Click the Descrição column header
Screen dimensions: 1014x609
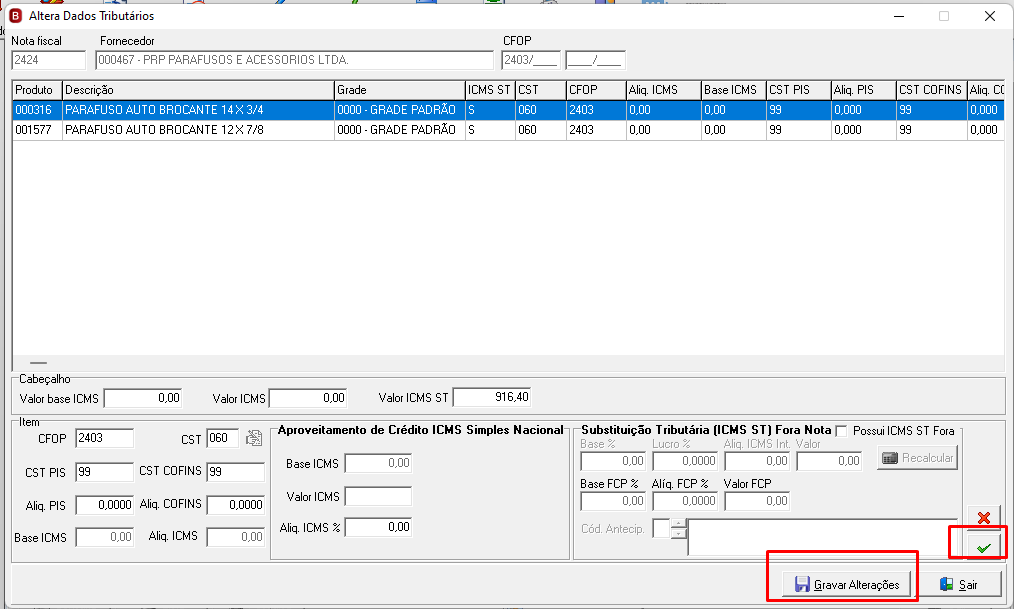[x=199, y=90]
